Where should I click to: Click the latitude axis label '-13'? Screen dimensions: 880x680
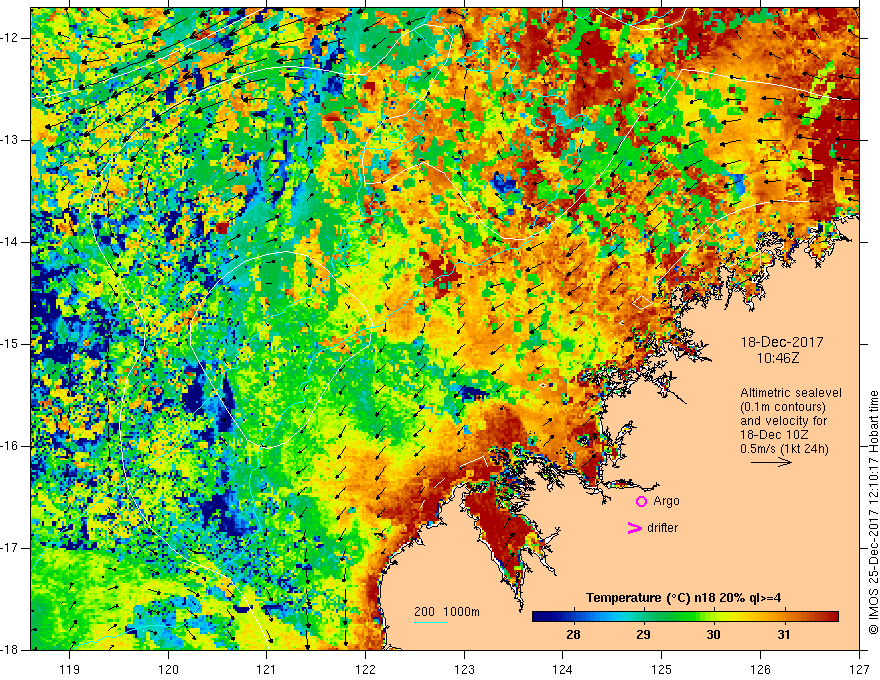coord(11,140)
